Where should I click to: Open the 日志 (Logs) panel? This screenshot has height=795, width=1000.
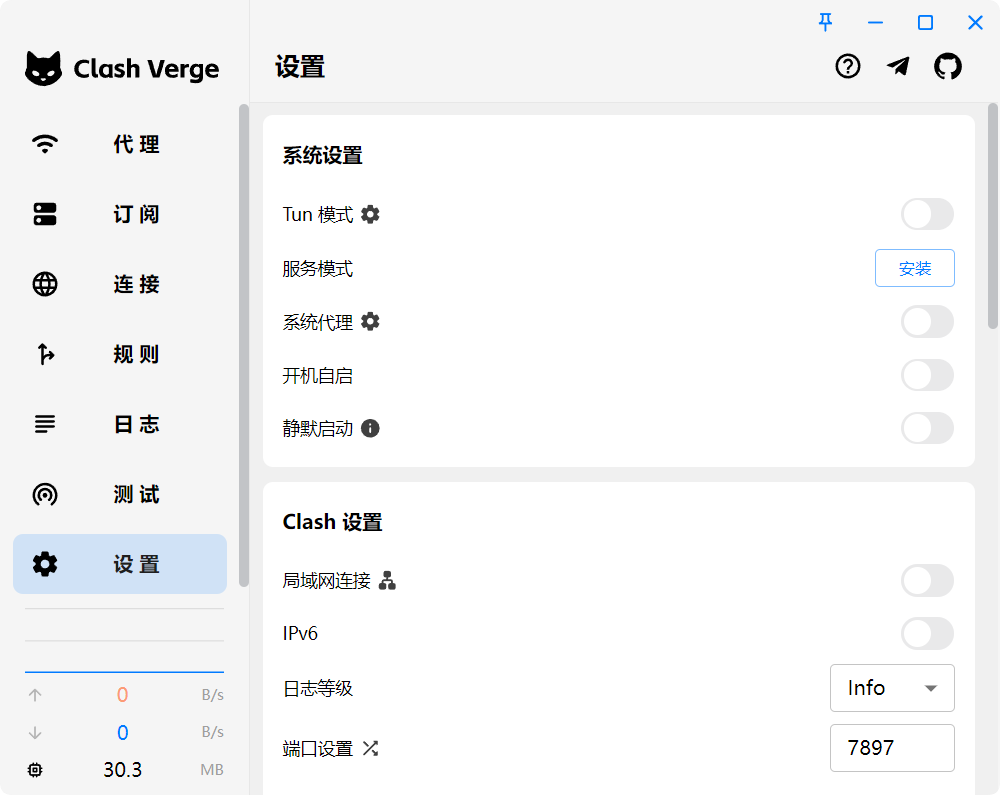(120, 424)
